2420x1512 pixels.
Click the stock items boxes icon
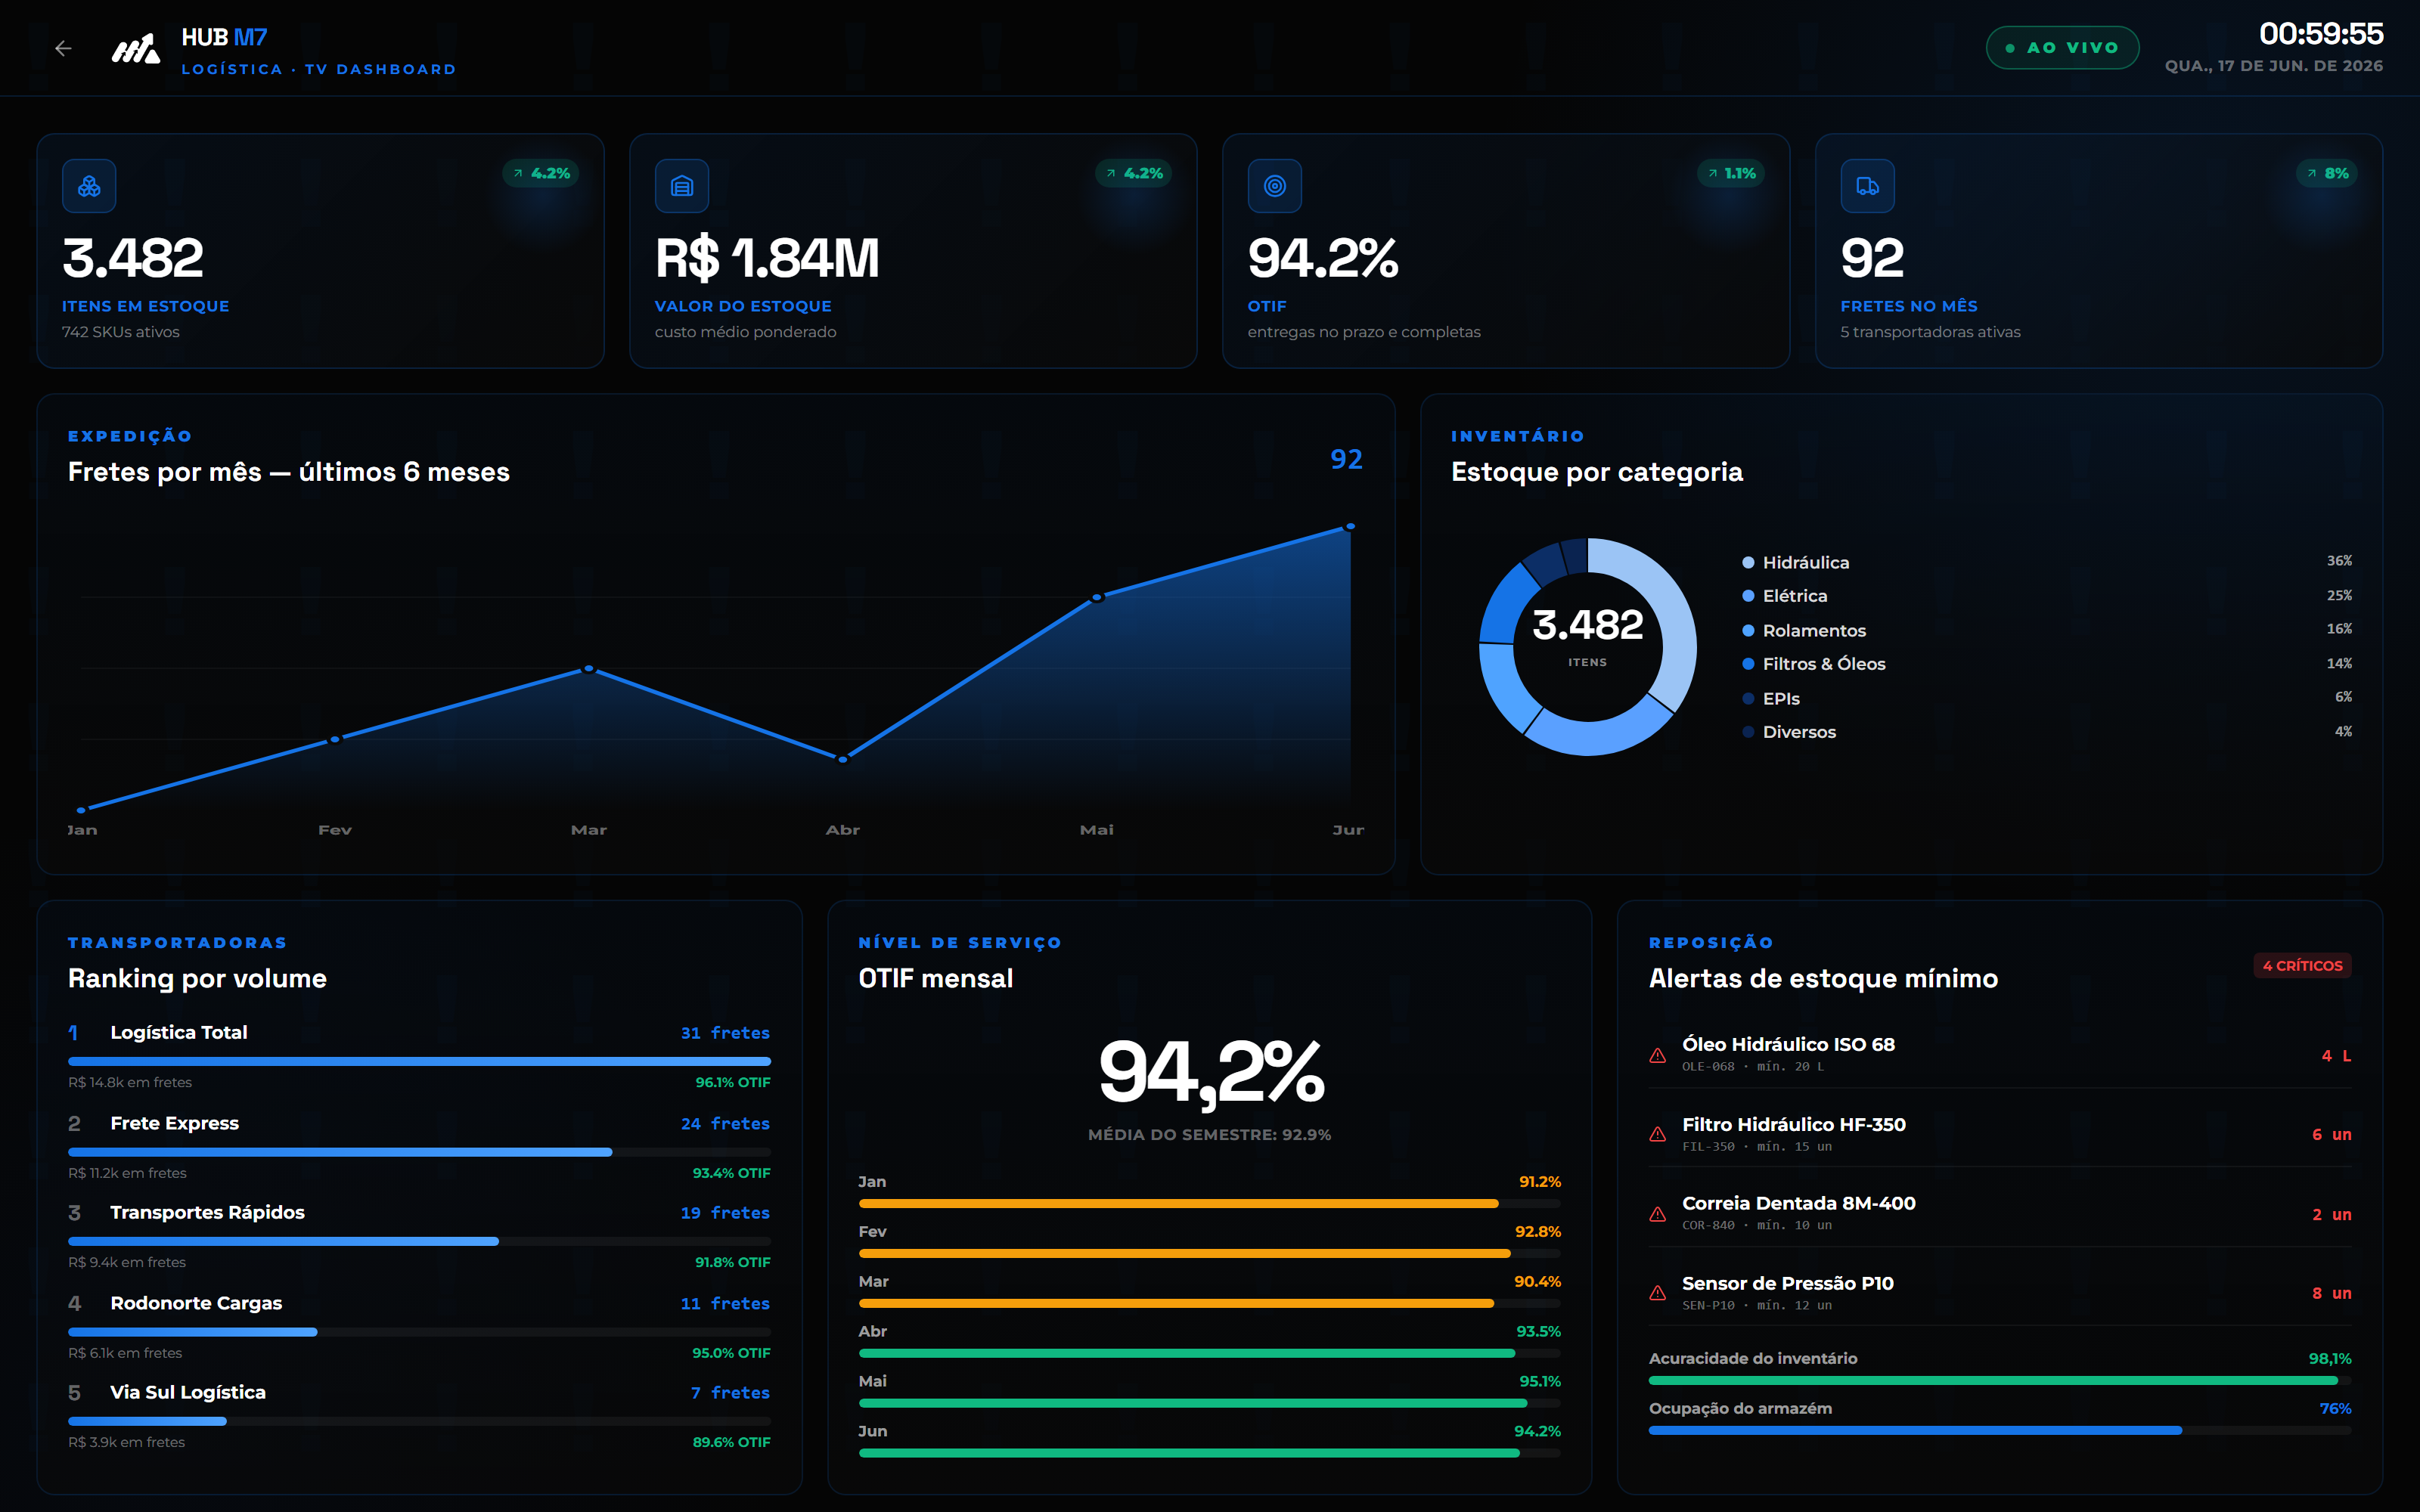pos(89,186)
